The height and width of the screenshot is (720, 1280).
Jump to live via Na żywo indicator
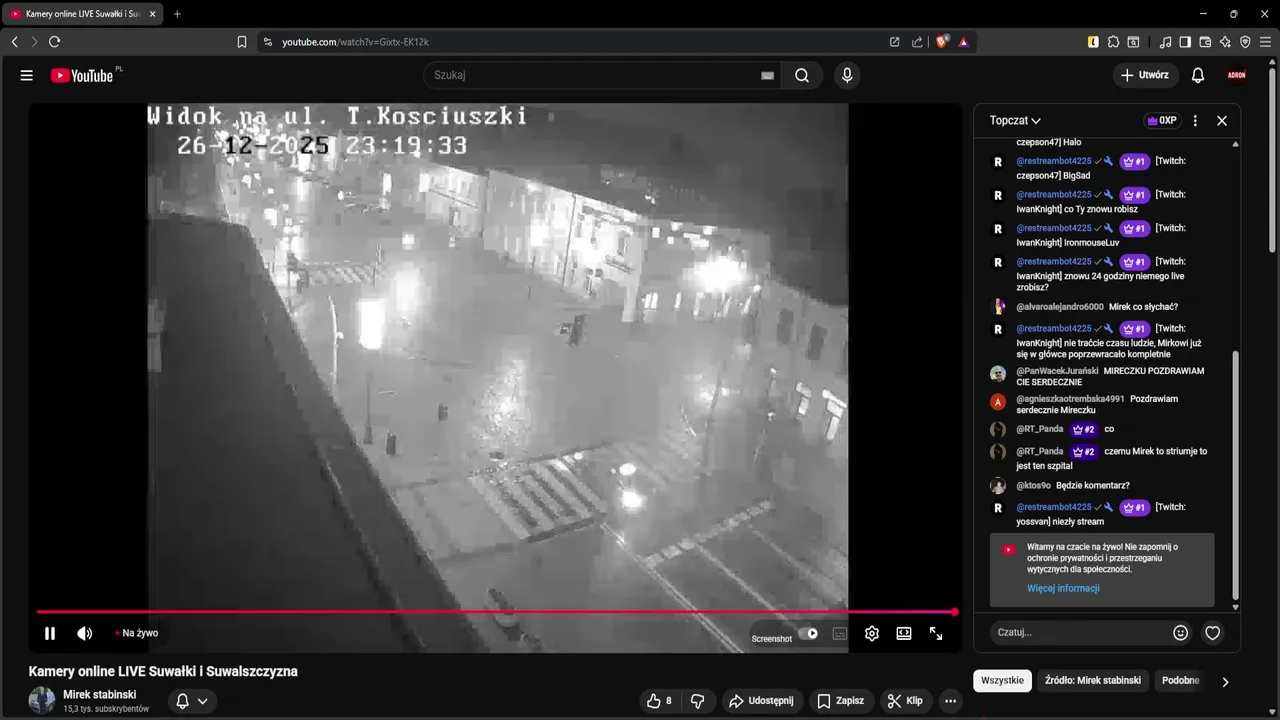(x=136, y=633)
